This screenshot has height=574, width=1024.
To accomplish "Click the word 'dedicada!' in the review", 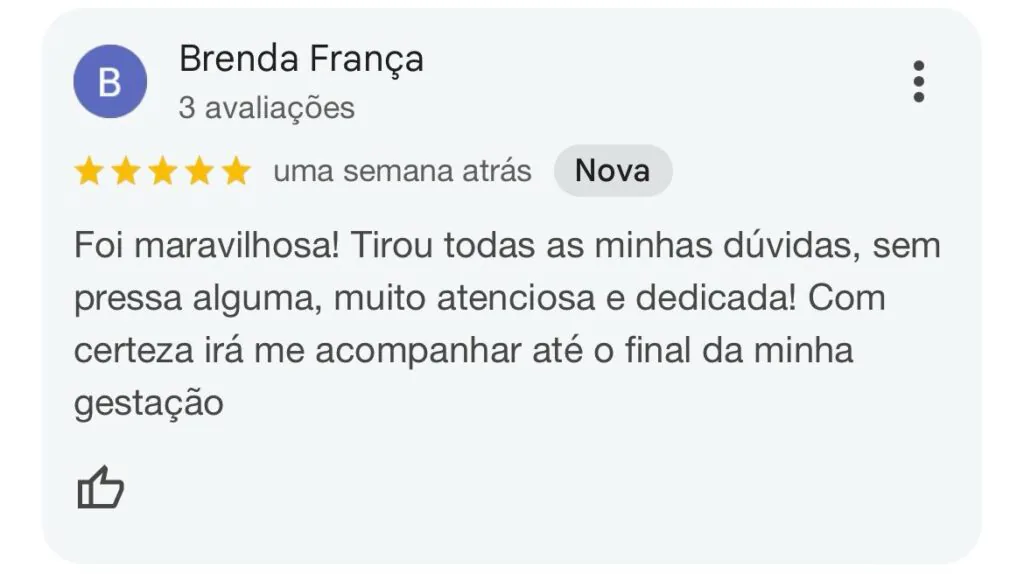I will (716, 298).
